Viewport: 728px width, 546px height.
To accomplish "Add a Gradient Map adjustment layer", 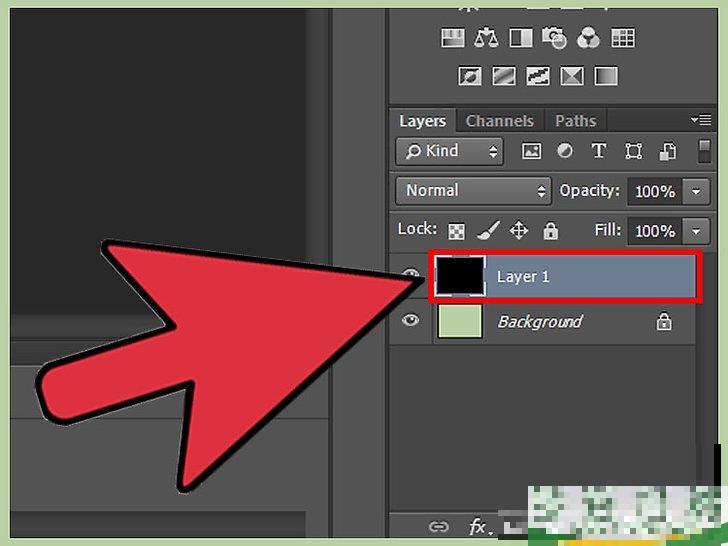I will (606, 76).
